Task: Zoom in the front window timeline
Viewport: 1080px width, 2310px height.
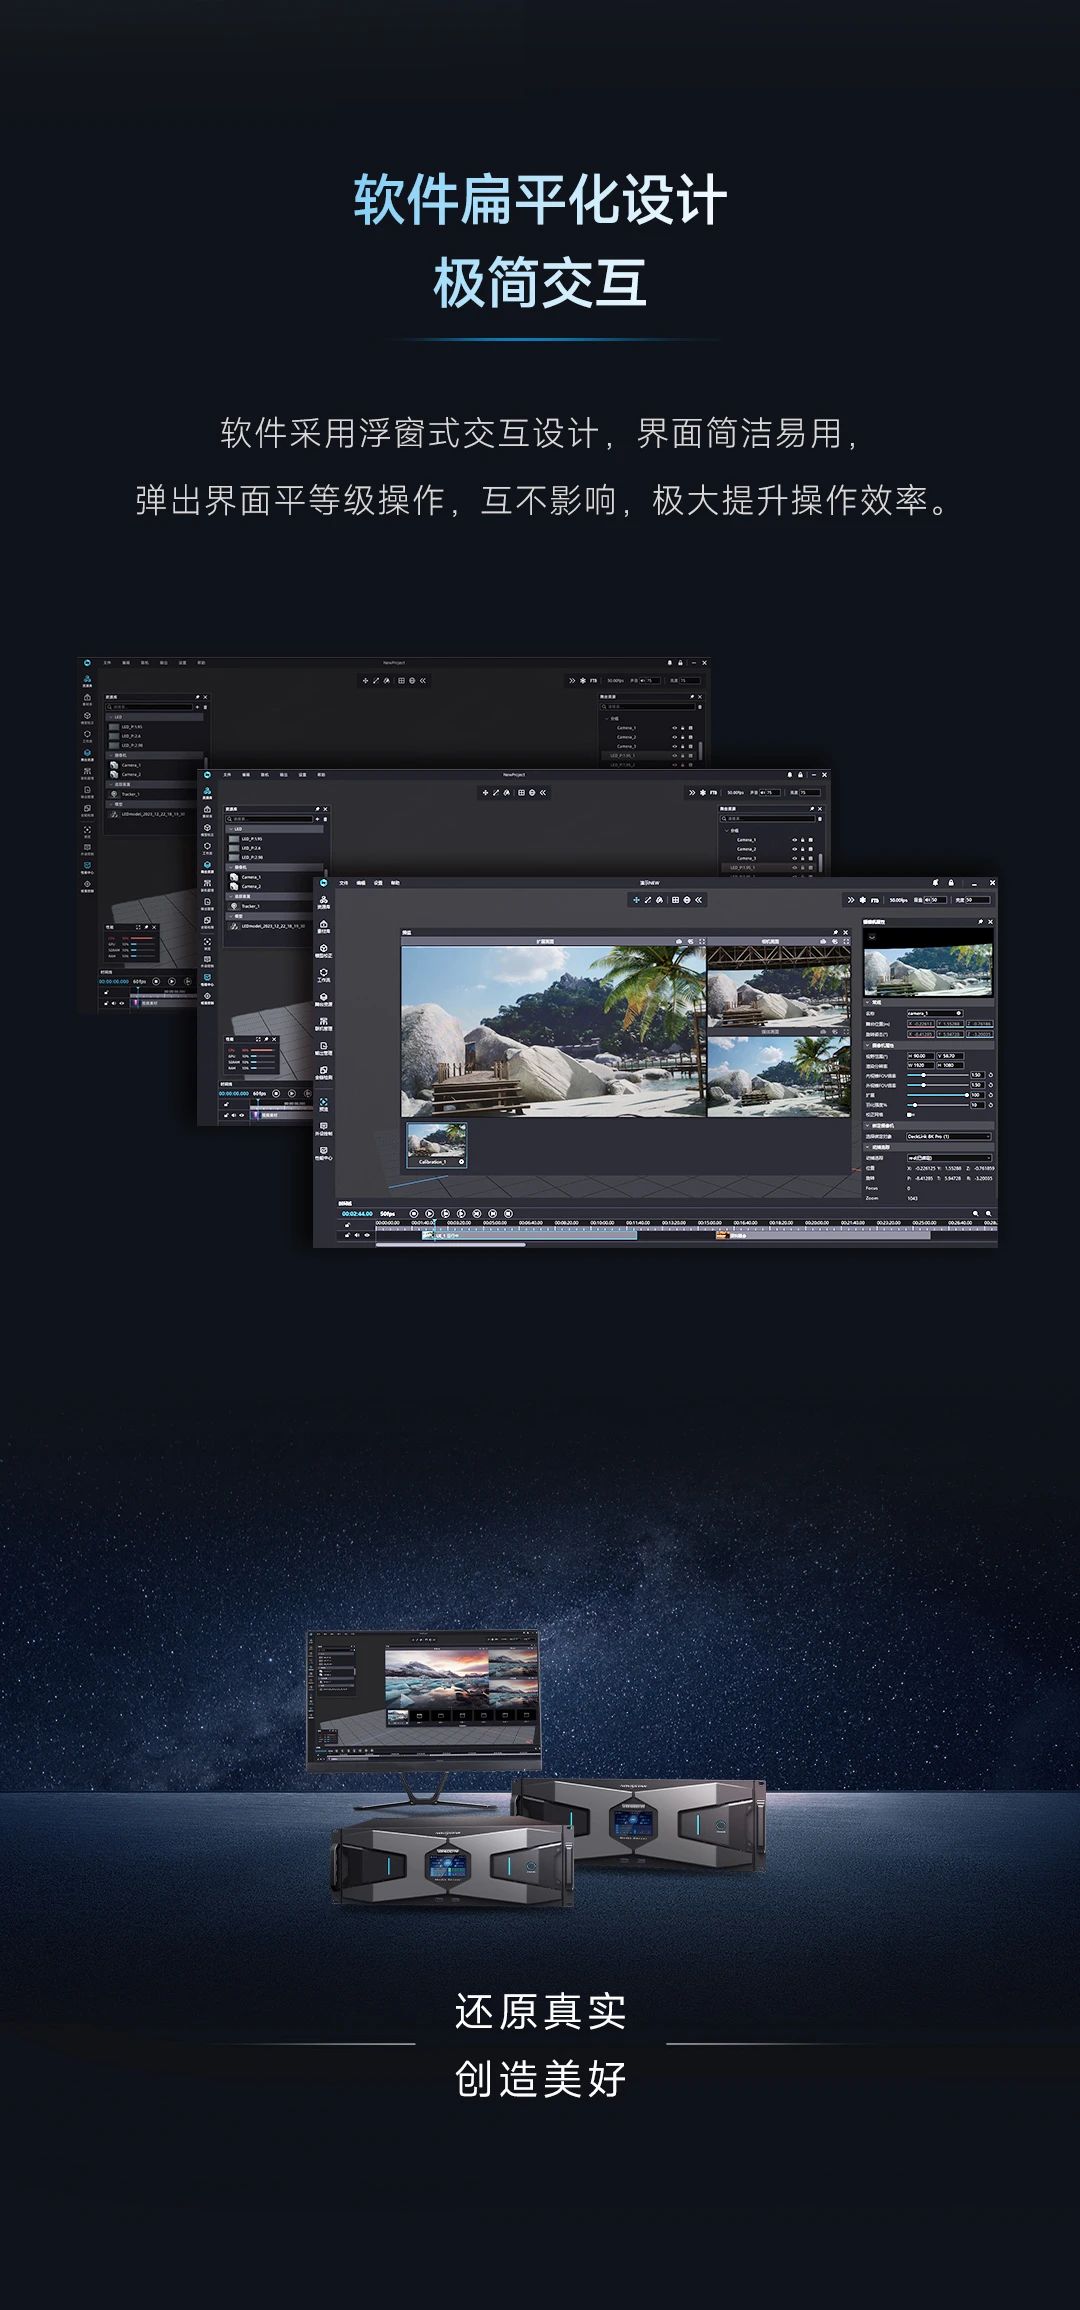Action: pyautogui.click(x=976, y=1213)
